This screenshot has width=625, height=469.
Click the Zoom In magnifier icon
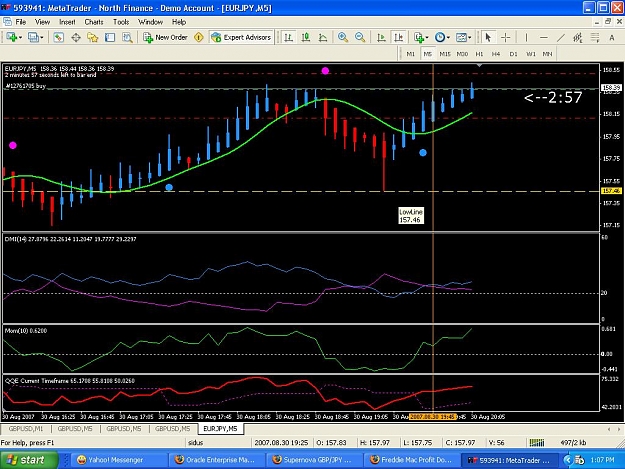coord(342,37)
